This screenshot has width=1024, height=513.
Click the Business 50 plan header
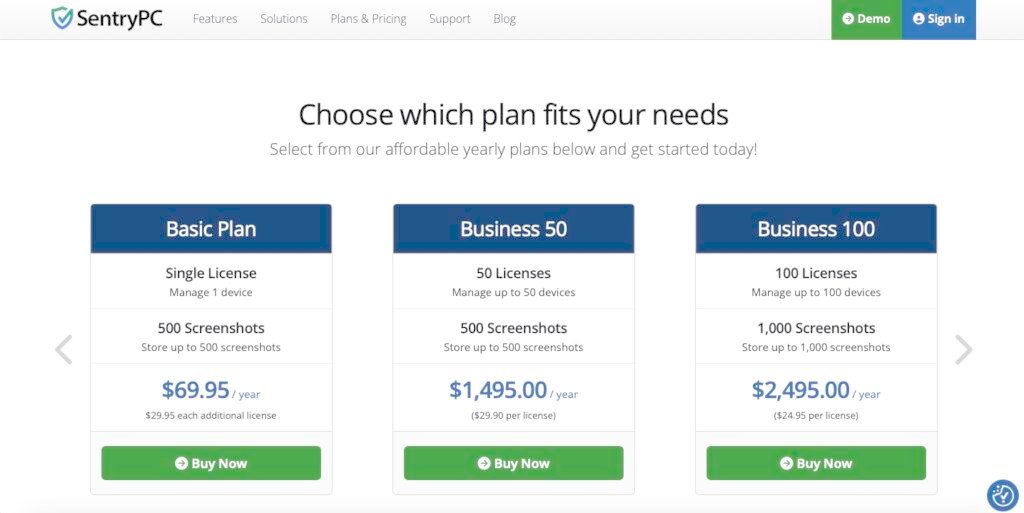click(x=513, y=229)
